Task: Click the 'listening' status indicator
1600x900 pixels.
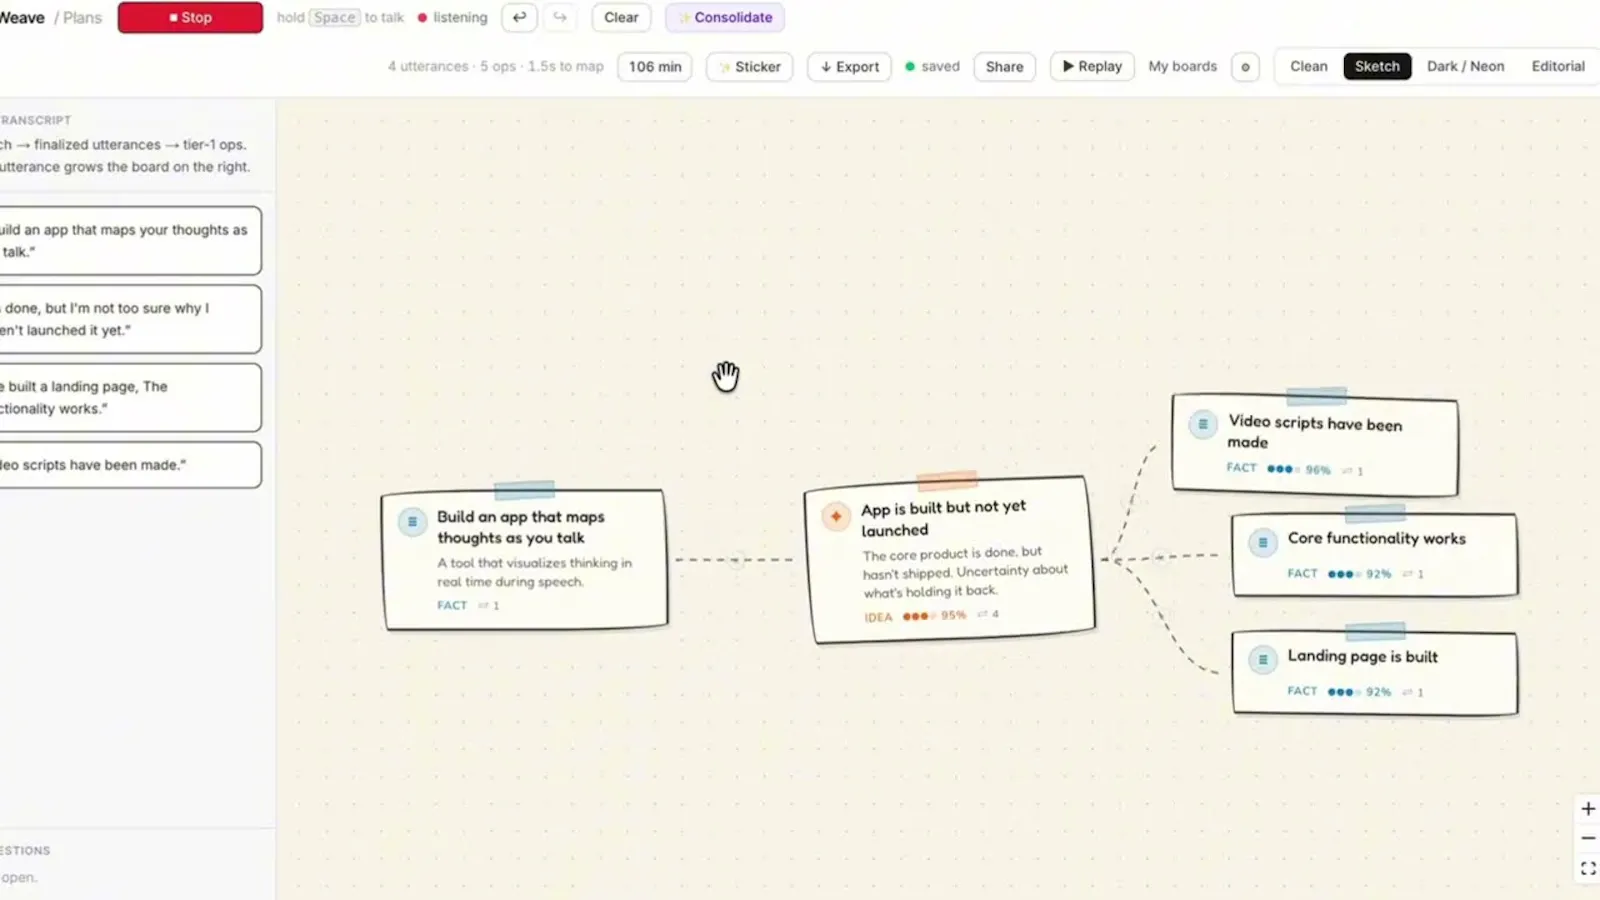Action: coord(452,17)
